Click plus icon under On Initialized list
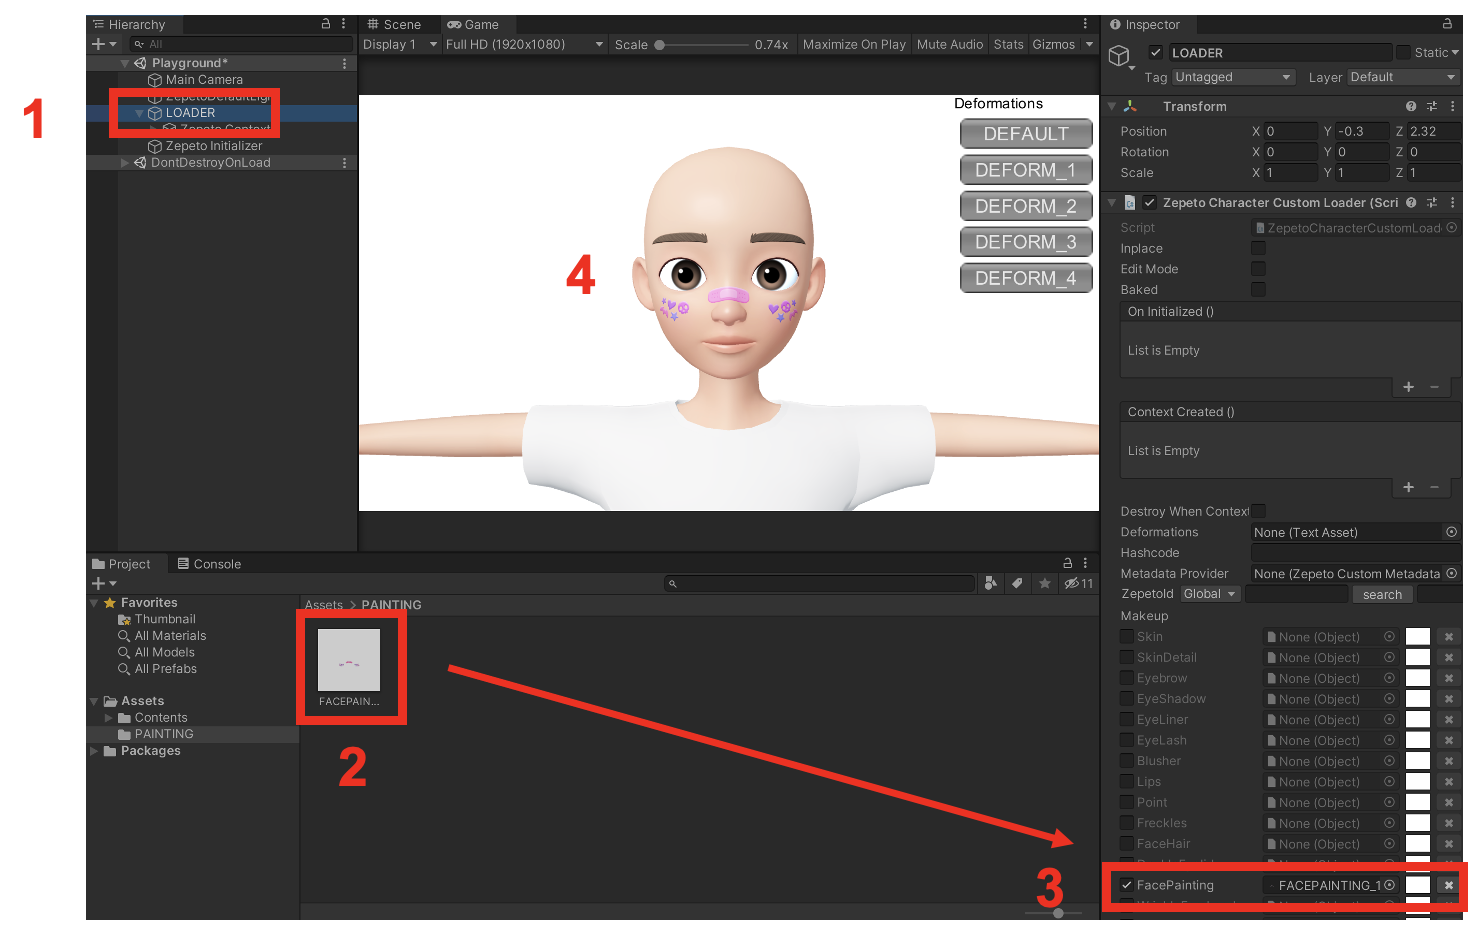The width and height of the screenshot is (1480, 940). [x=1408, y=387]
